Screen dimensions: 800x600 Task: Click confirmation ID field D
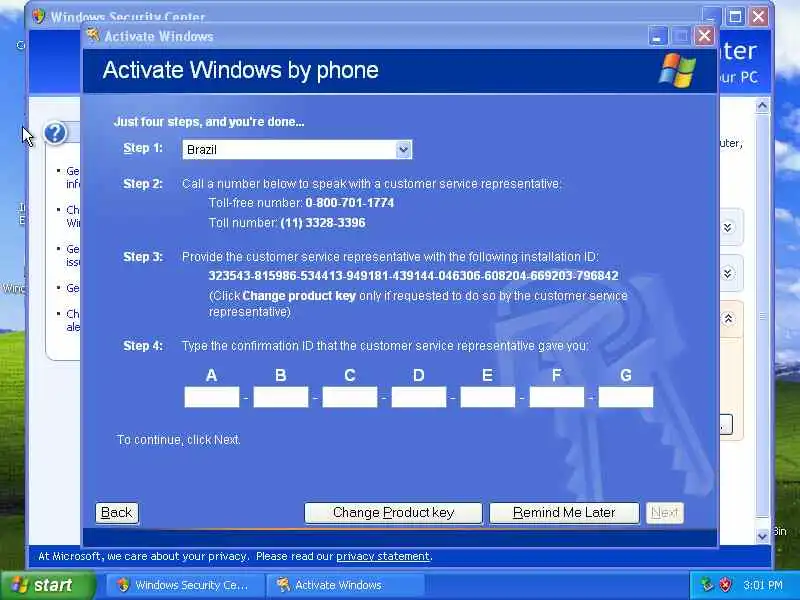[x=419, y=397]
